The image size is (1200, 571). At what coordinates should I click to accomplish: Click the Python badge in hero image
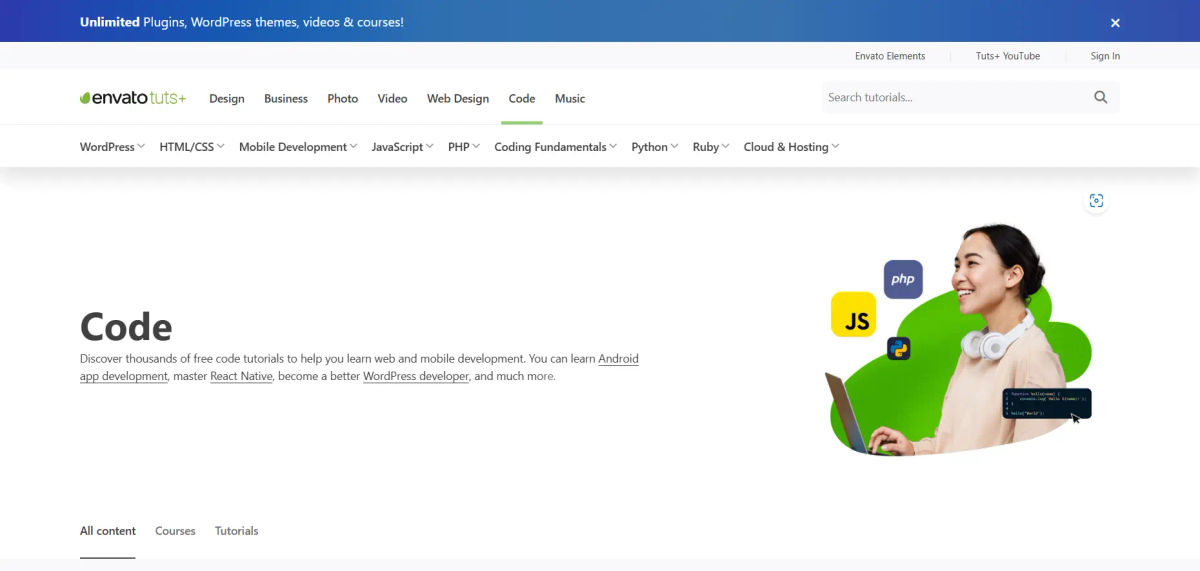pos(899,349)
